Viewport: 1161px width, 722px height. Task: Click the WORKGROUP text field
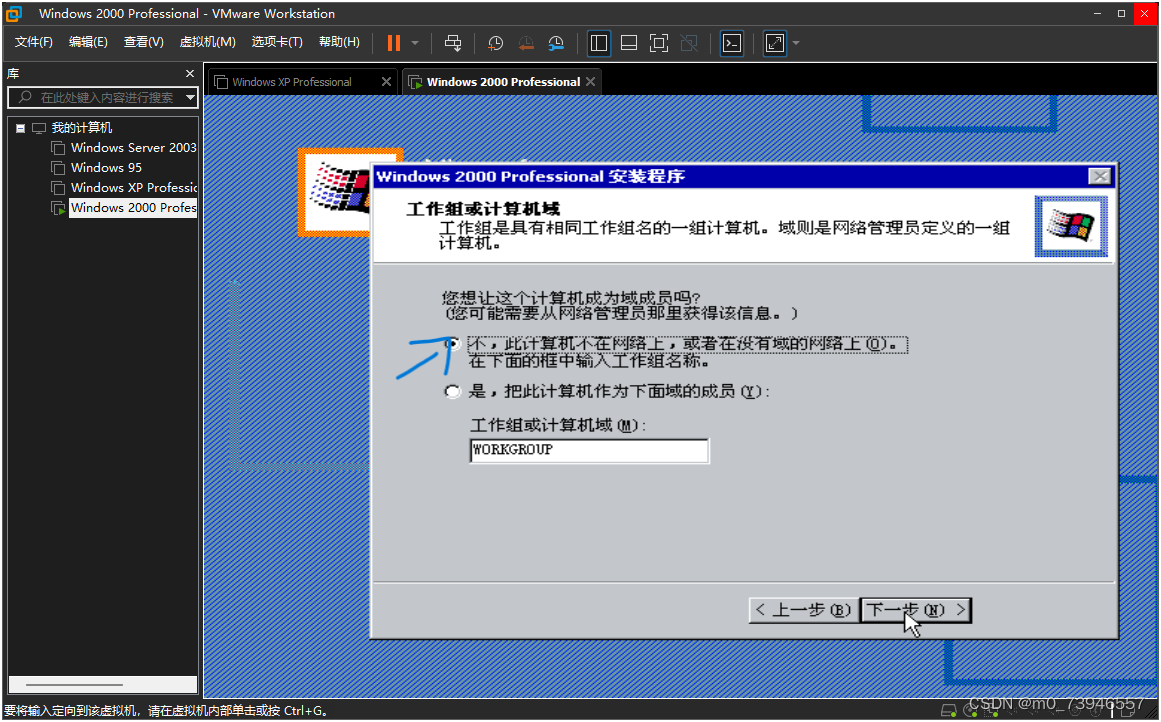pyautogui.click(x=589, y=450)
